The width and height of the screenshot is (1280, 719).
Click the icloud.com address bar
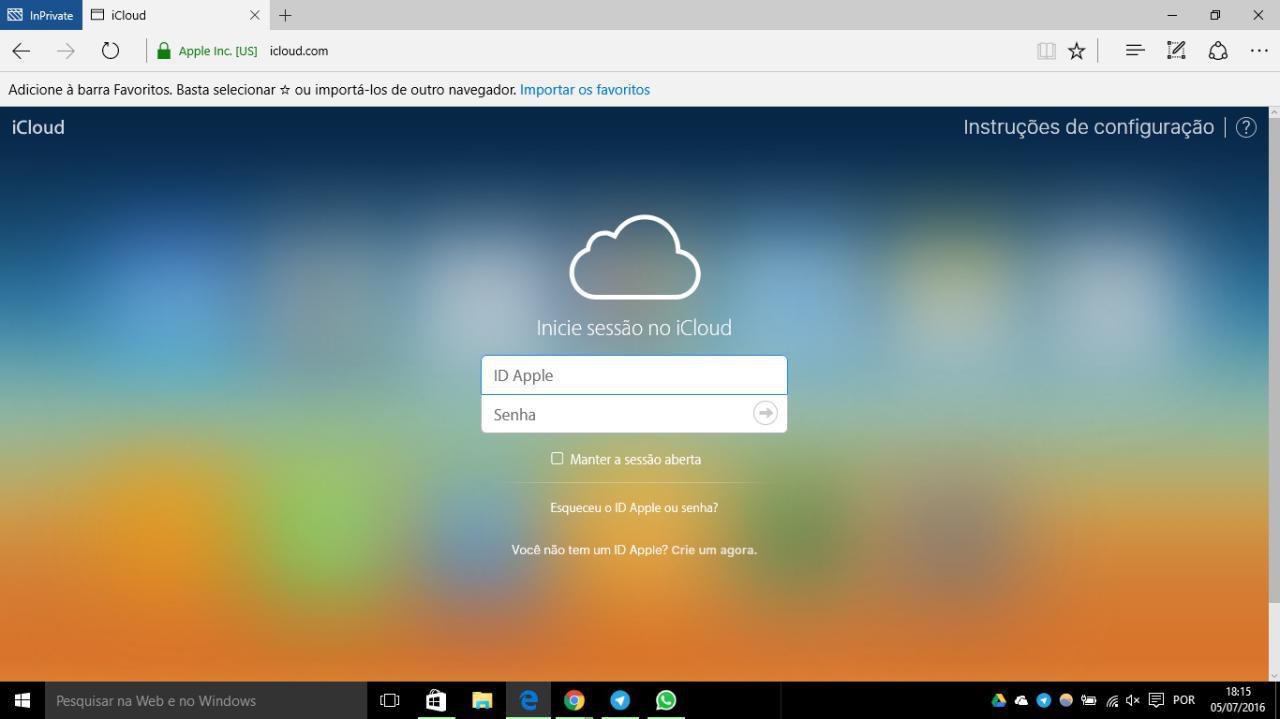299,51
